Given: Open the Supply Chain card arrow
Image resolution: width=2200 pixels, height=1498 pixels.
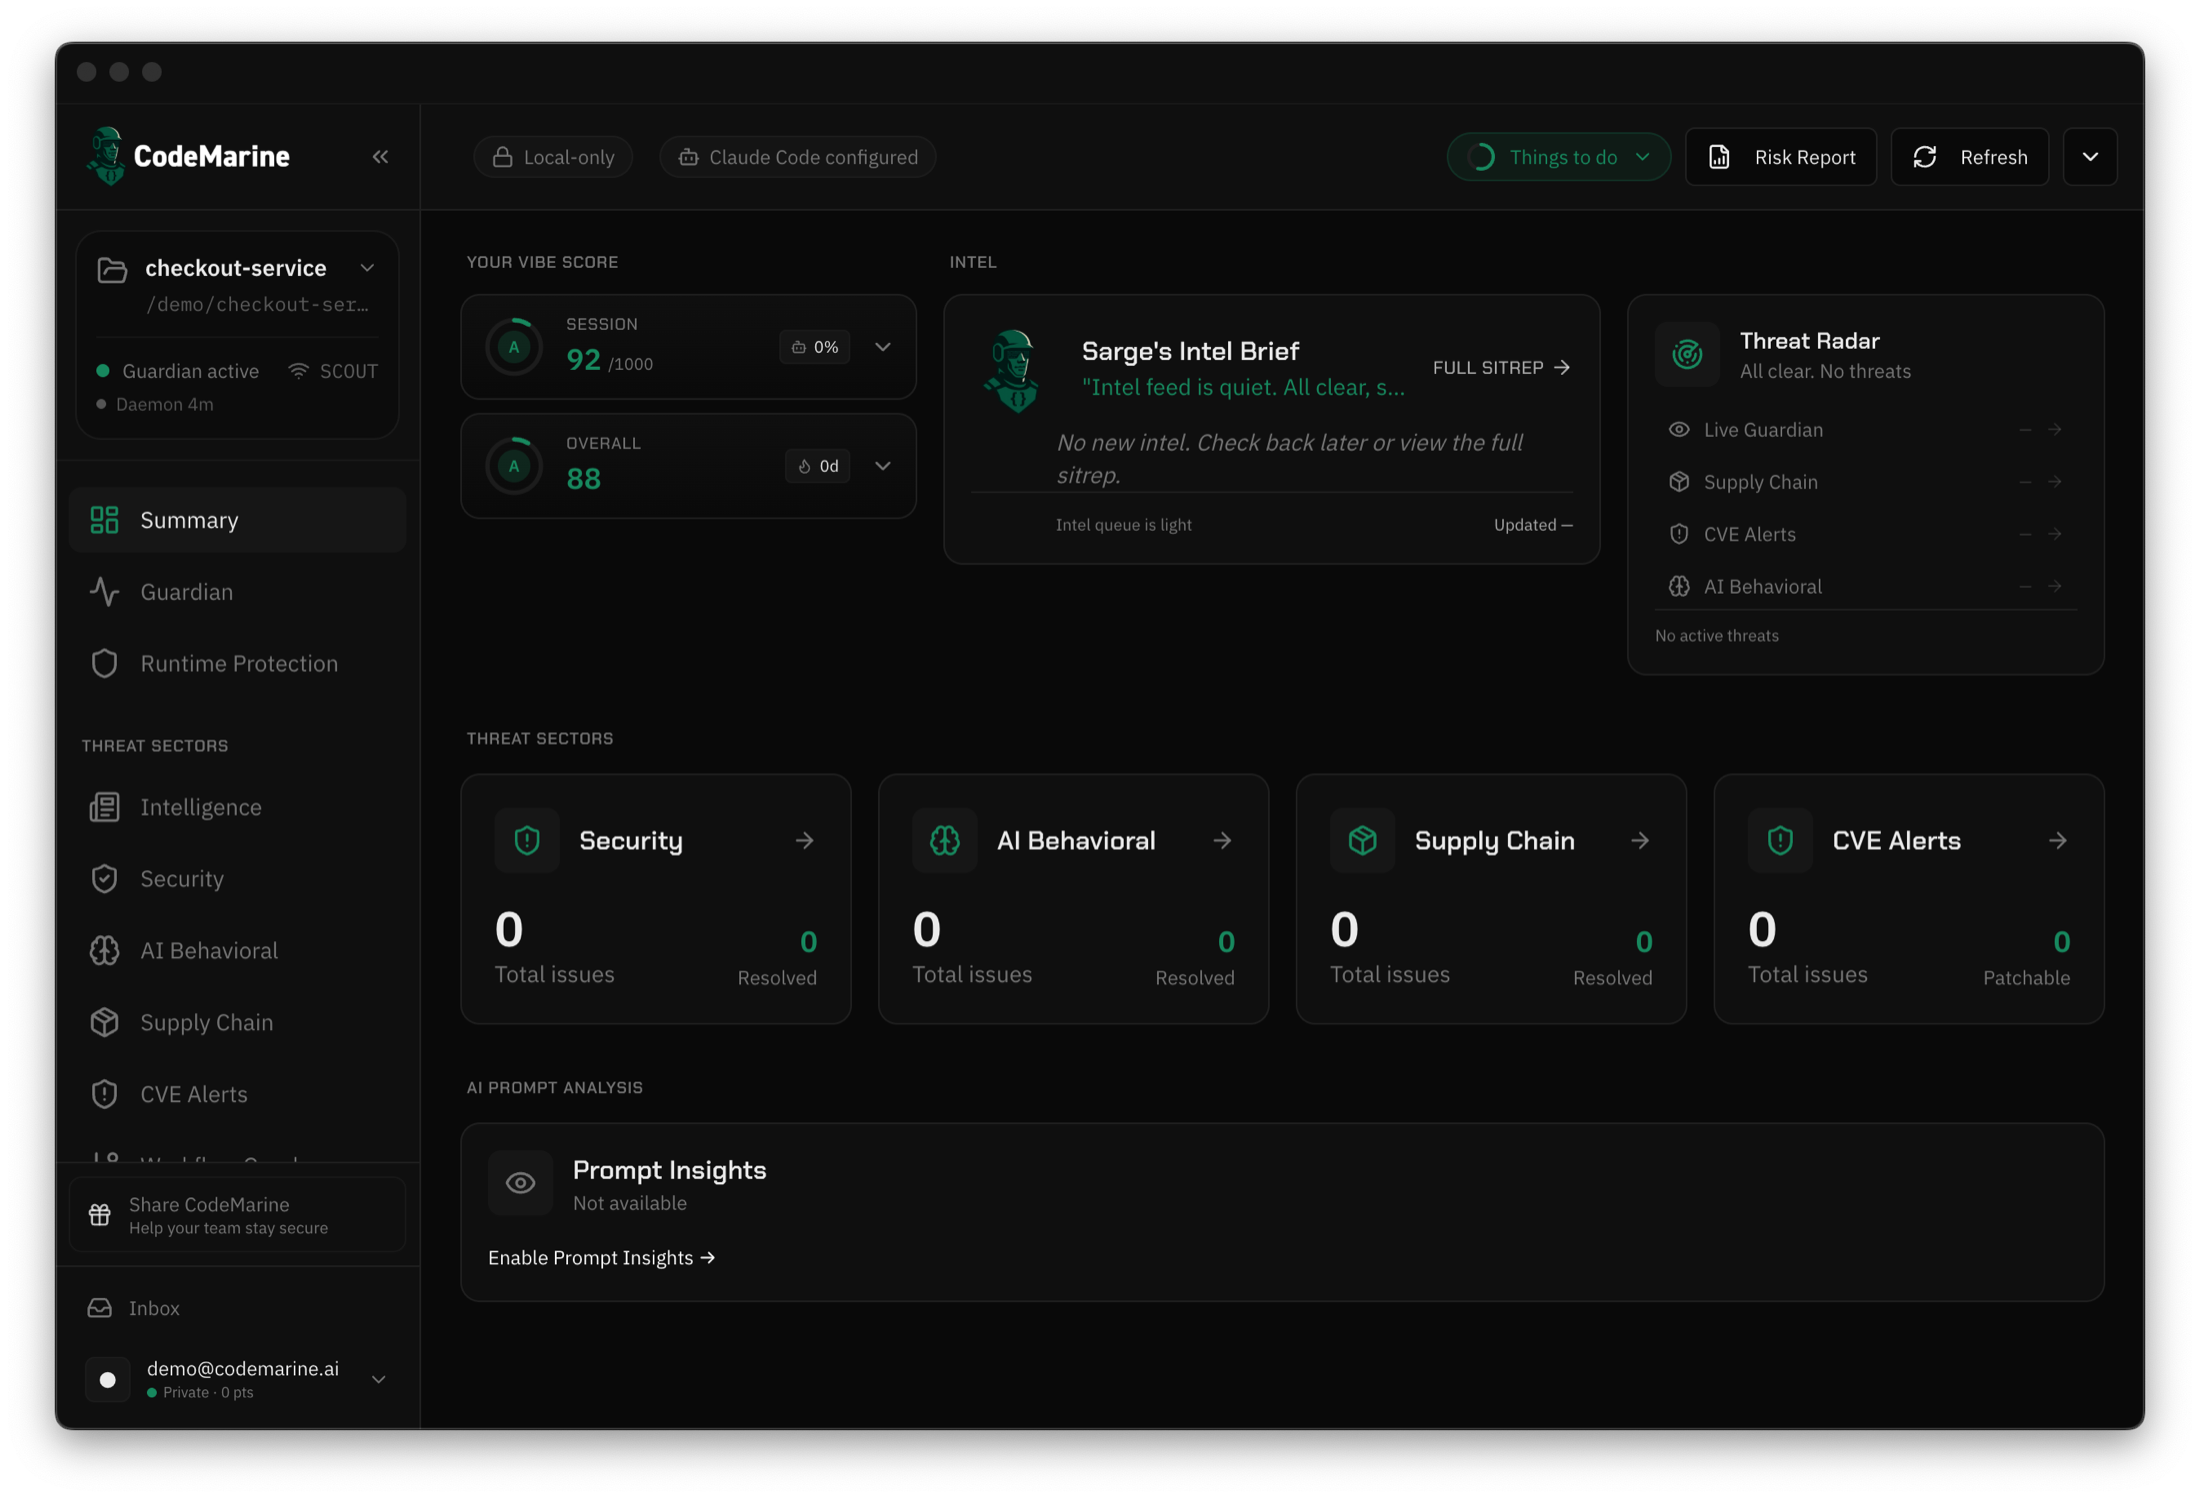Looking at the screenshot, I should click(1640, 841).
